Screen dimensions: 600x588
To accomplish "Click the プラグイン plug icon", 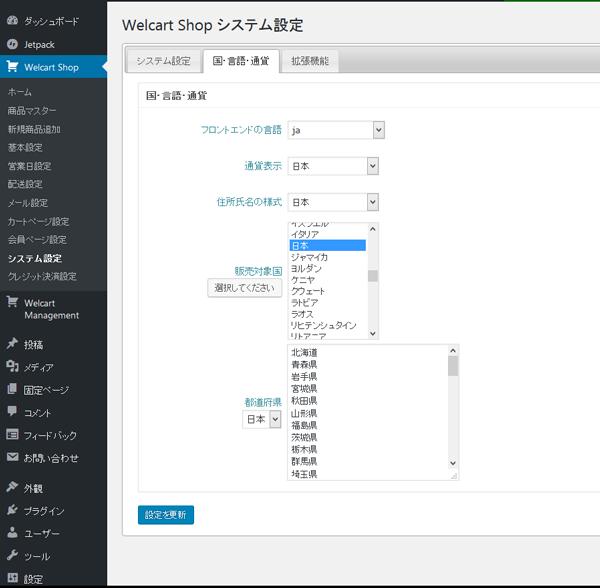I will (x=12, y=510).
